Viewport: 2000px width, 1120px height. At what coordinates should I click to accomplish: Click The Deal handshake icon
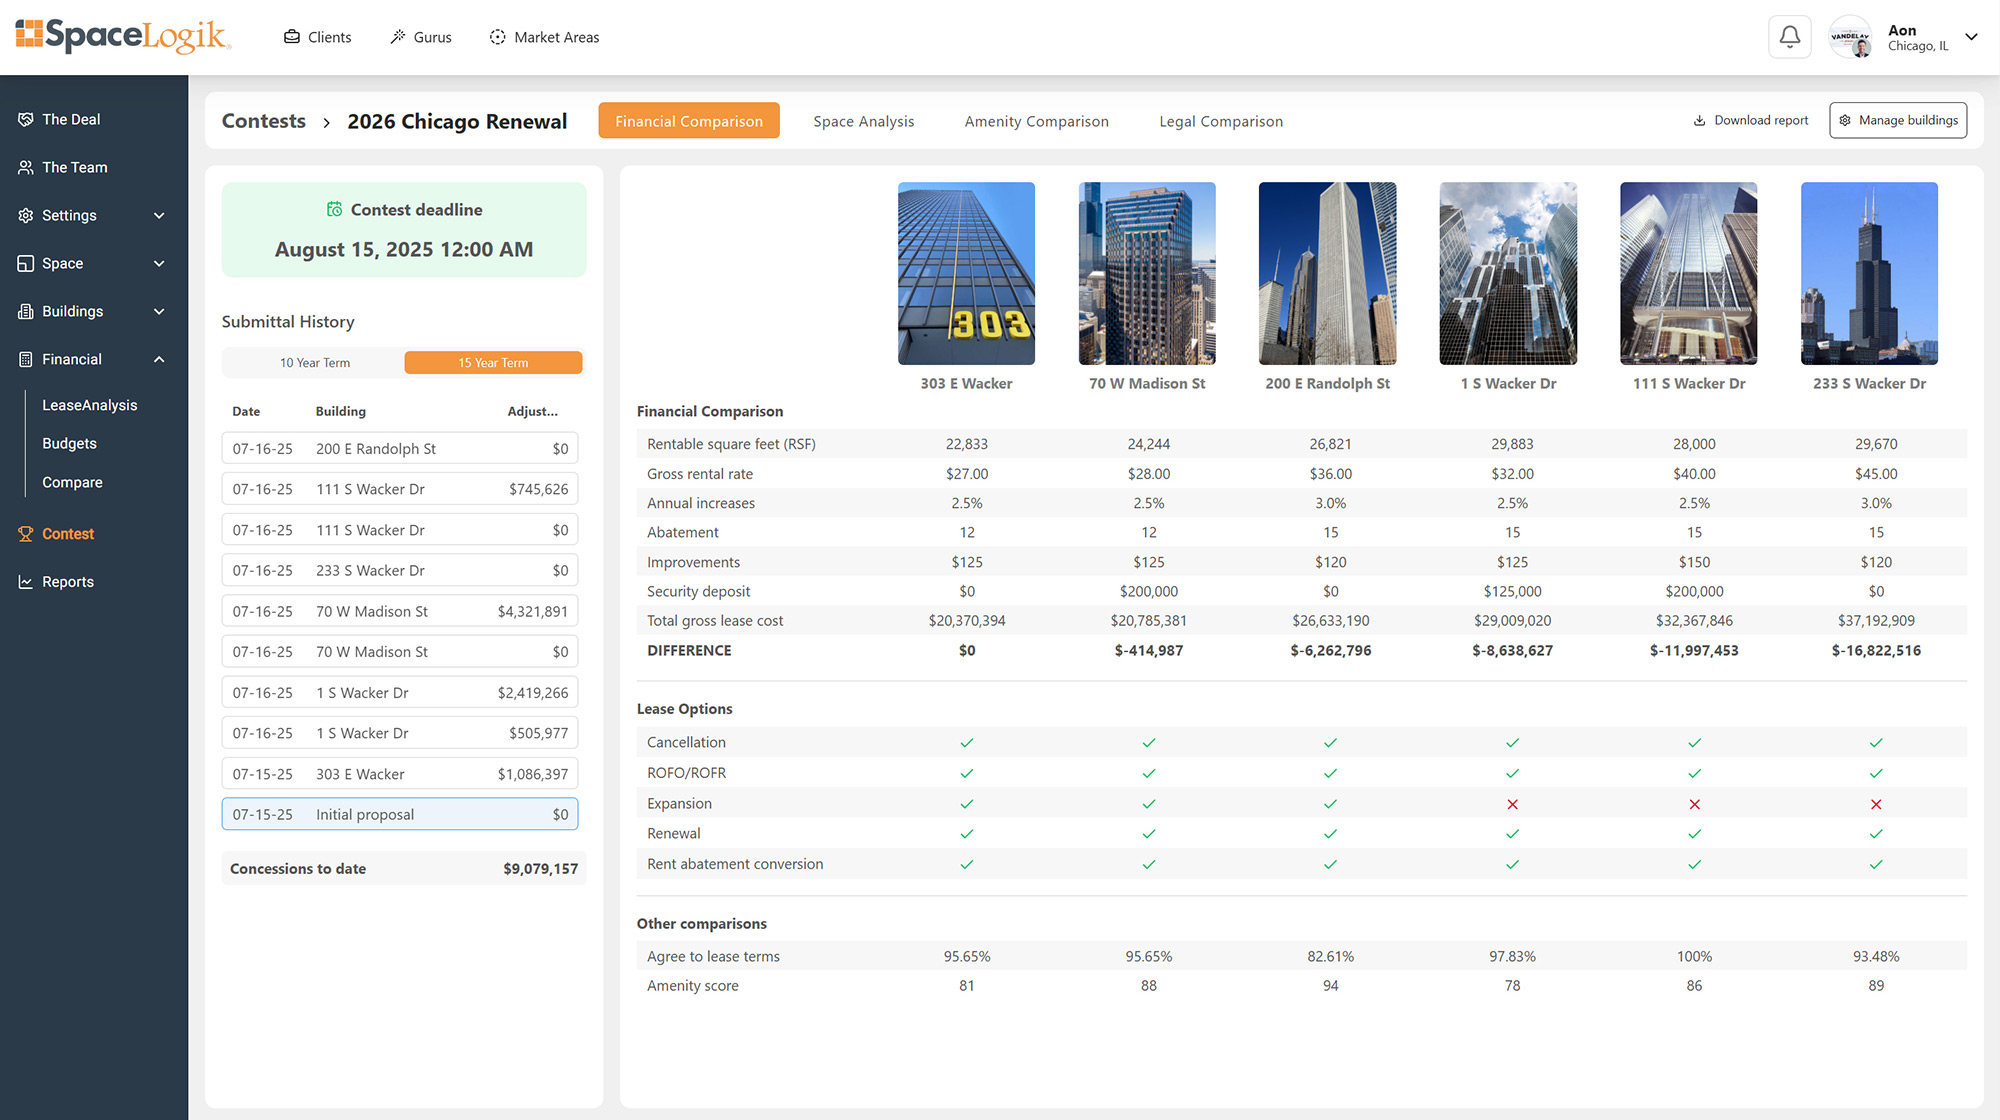tap(26, 119)
